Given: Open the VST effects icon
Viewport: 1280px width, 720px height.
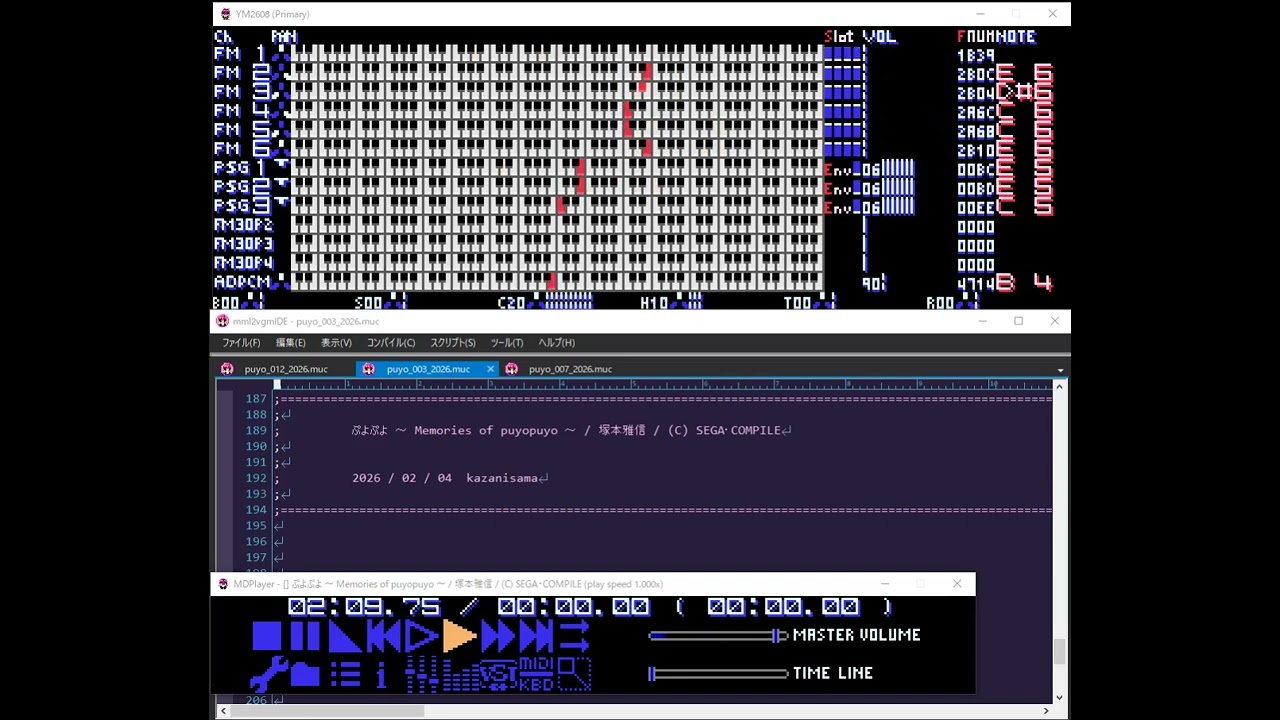Looking at the screenshot, I should tap(497, 674).
